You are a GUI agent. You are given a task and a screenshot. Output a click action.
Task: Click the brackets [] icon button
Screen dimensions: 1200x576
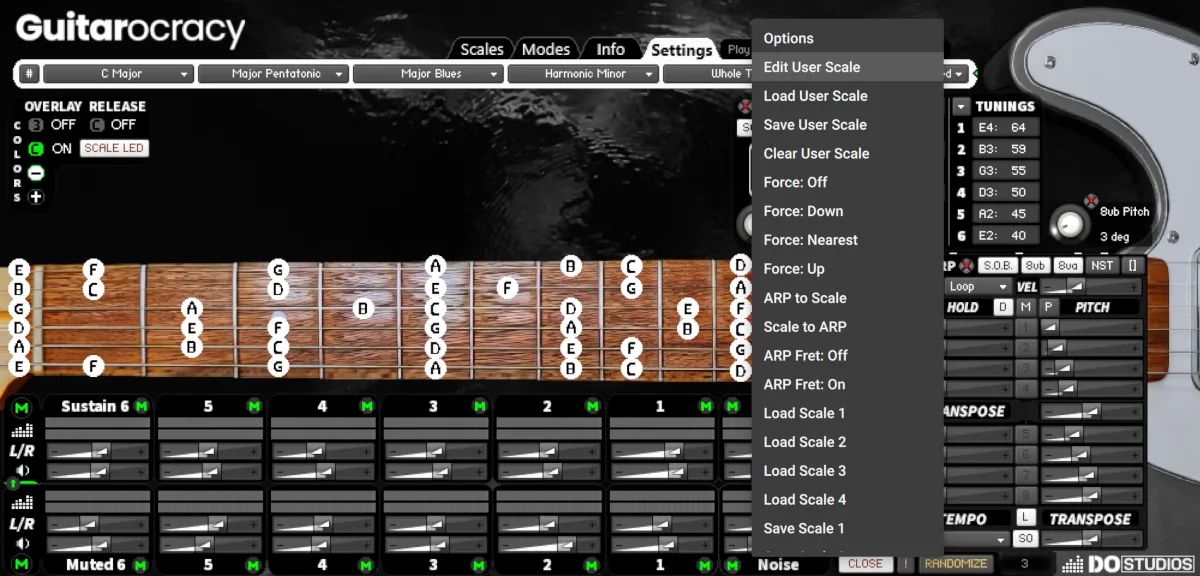1132,266
